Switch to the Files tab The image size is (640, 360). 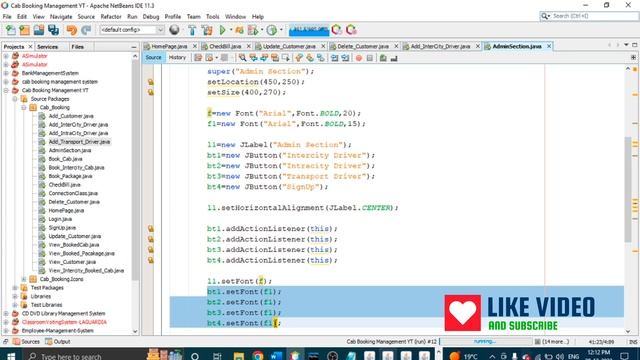click(78, 47)
